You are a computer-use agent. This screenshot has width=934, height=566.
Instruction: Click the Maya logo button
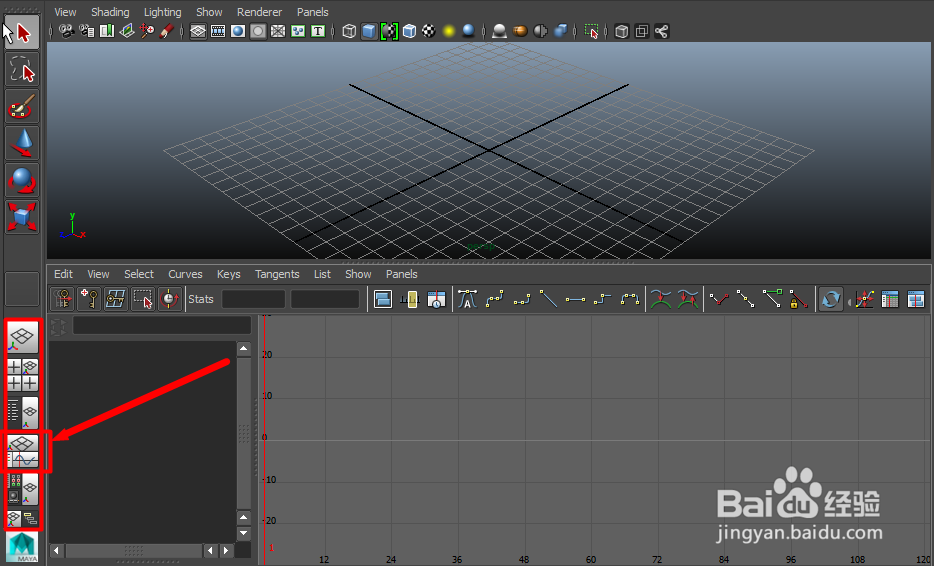23,547
